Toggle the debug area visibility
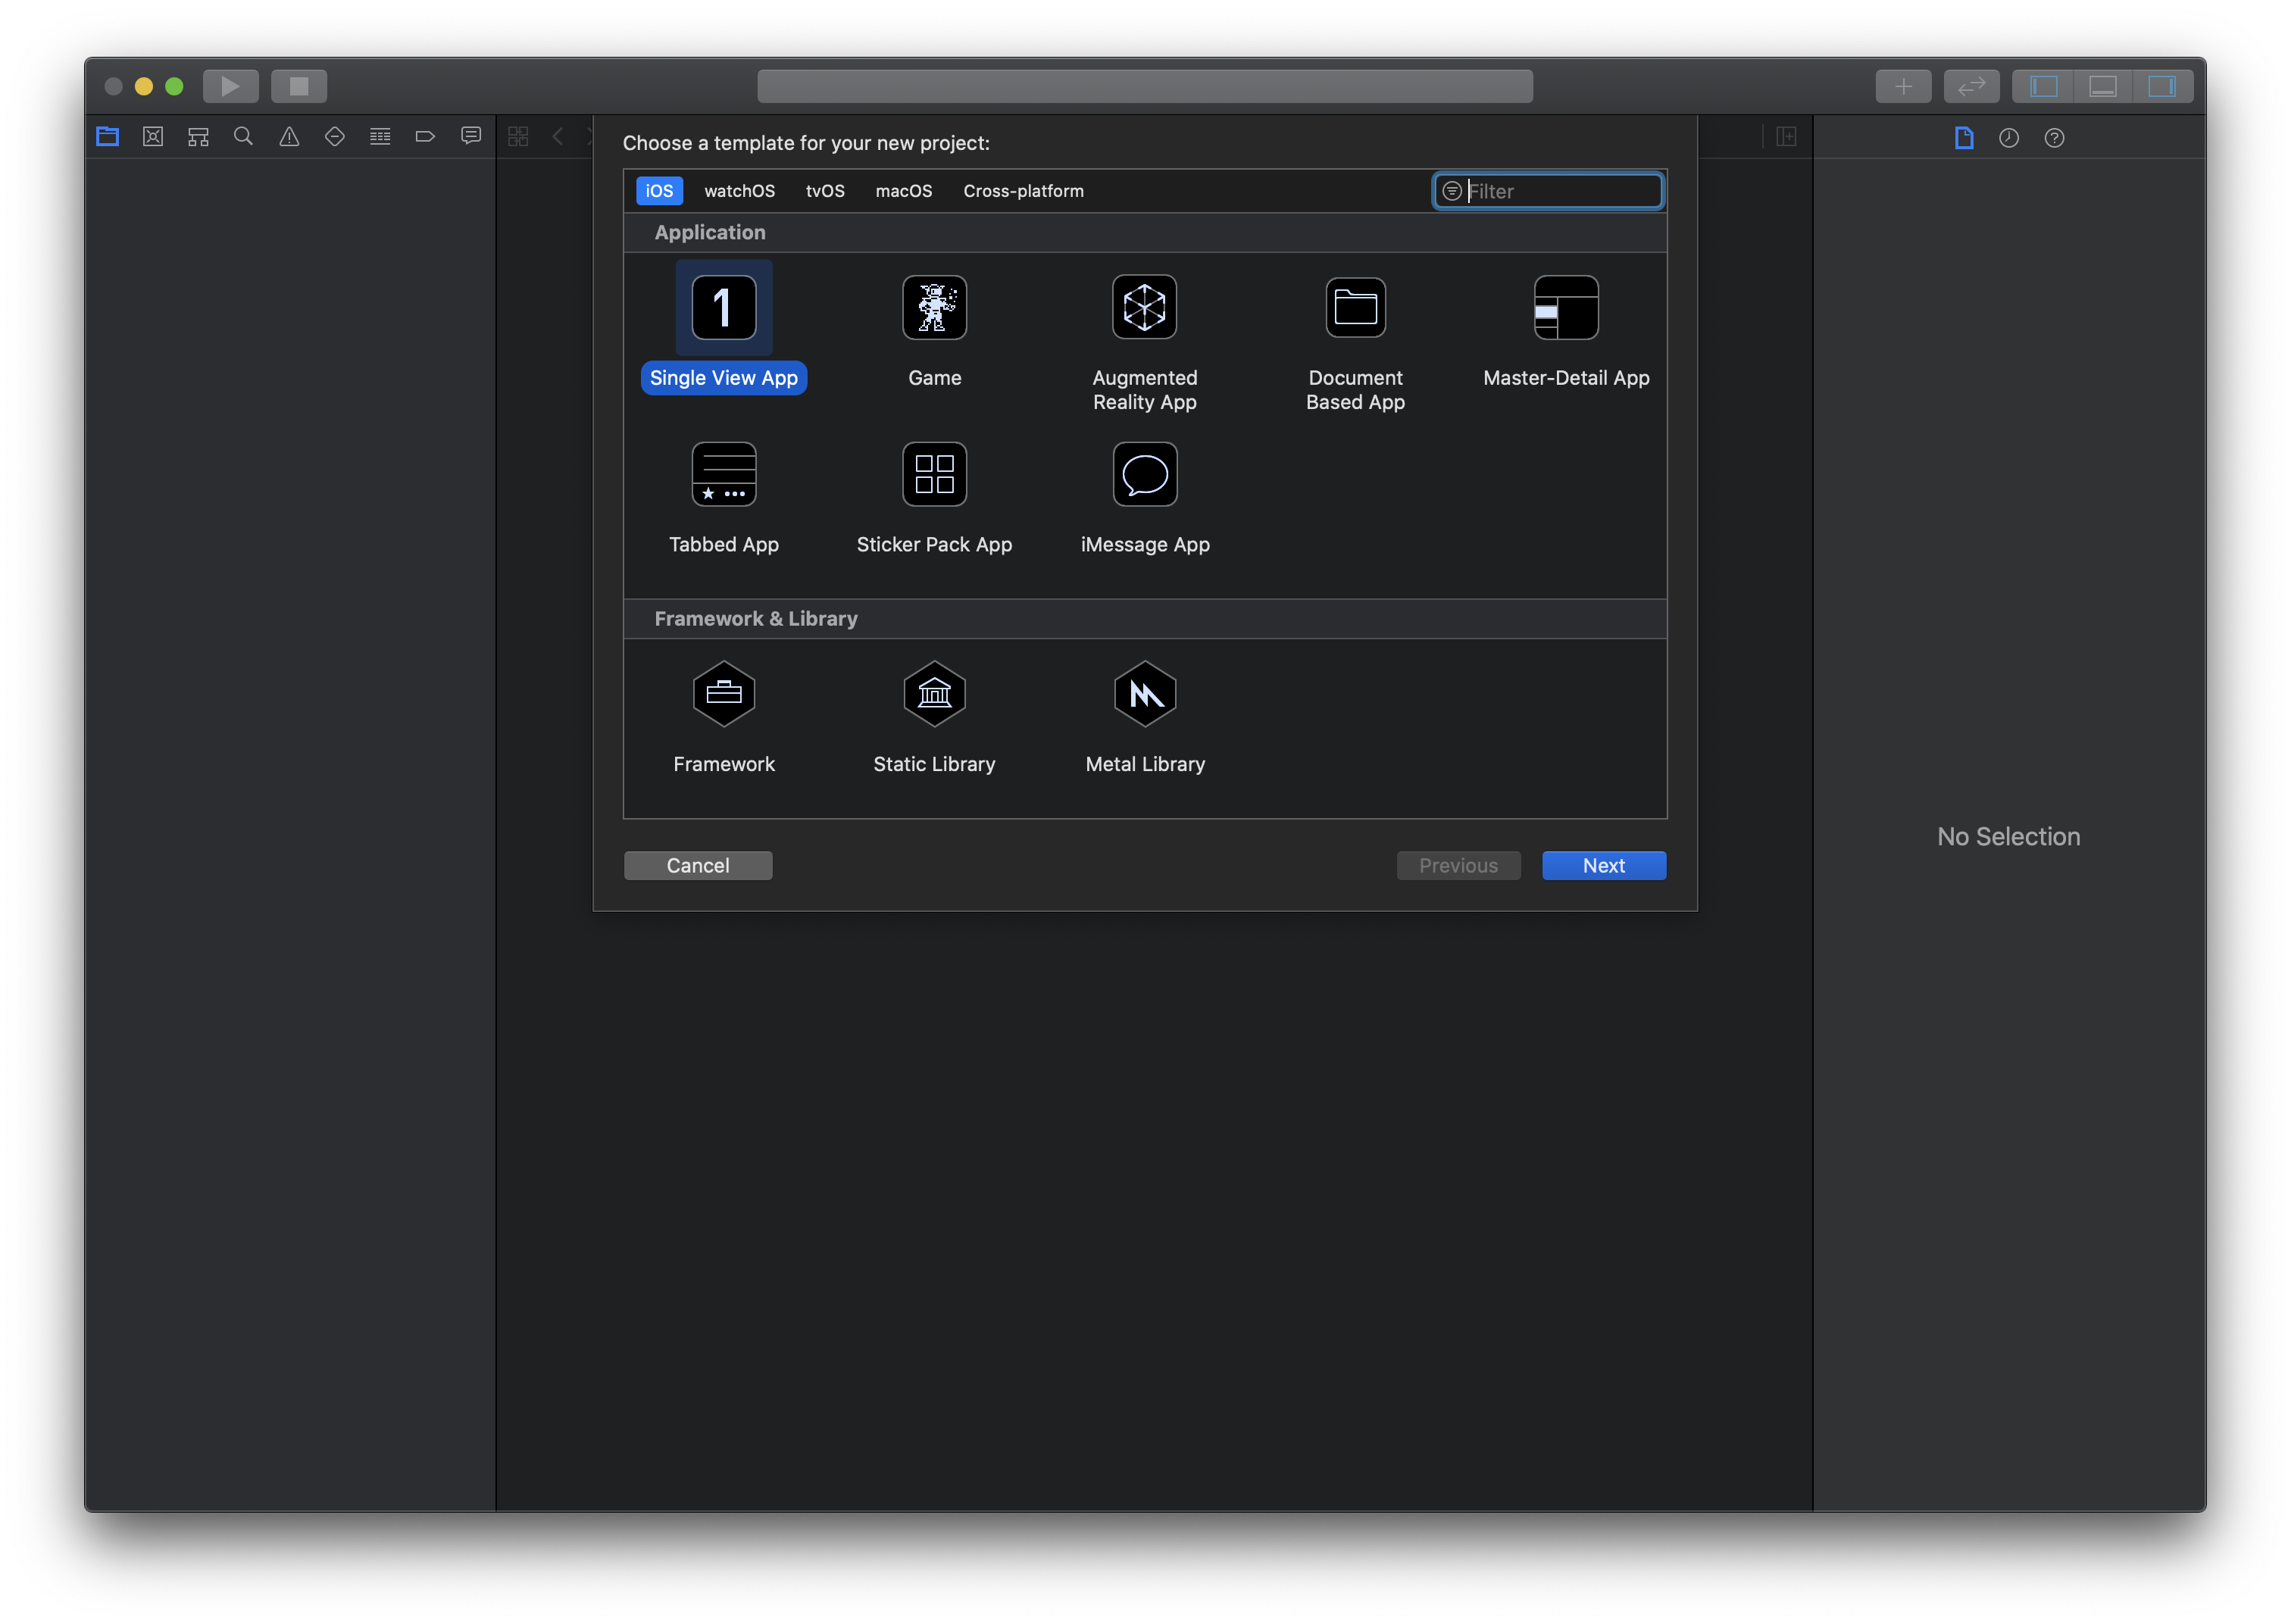 click(2102, 87)
